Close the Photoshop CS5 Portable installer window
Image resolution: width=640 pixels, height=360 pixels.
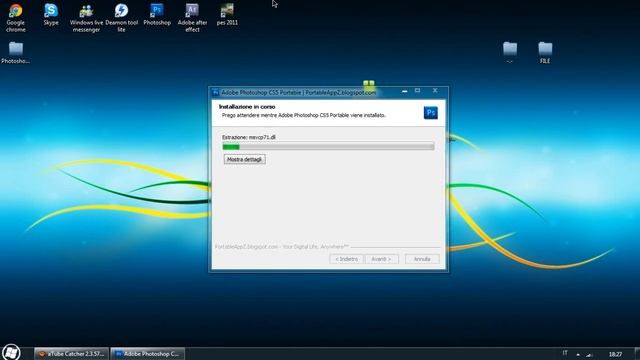point(435,91)
